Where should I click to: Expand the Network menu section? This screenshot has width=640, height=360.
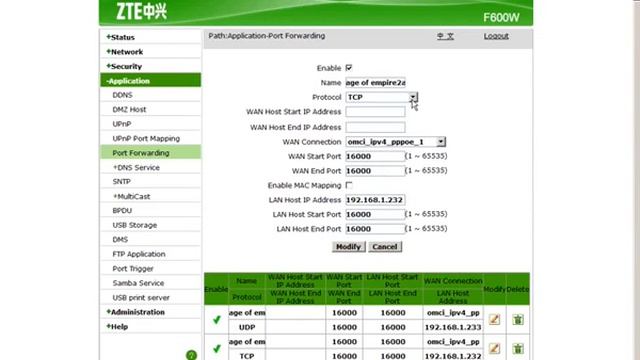(124, 52)
